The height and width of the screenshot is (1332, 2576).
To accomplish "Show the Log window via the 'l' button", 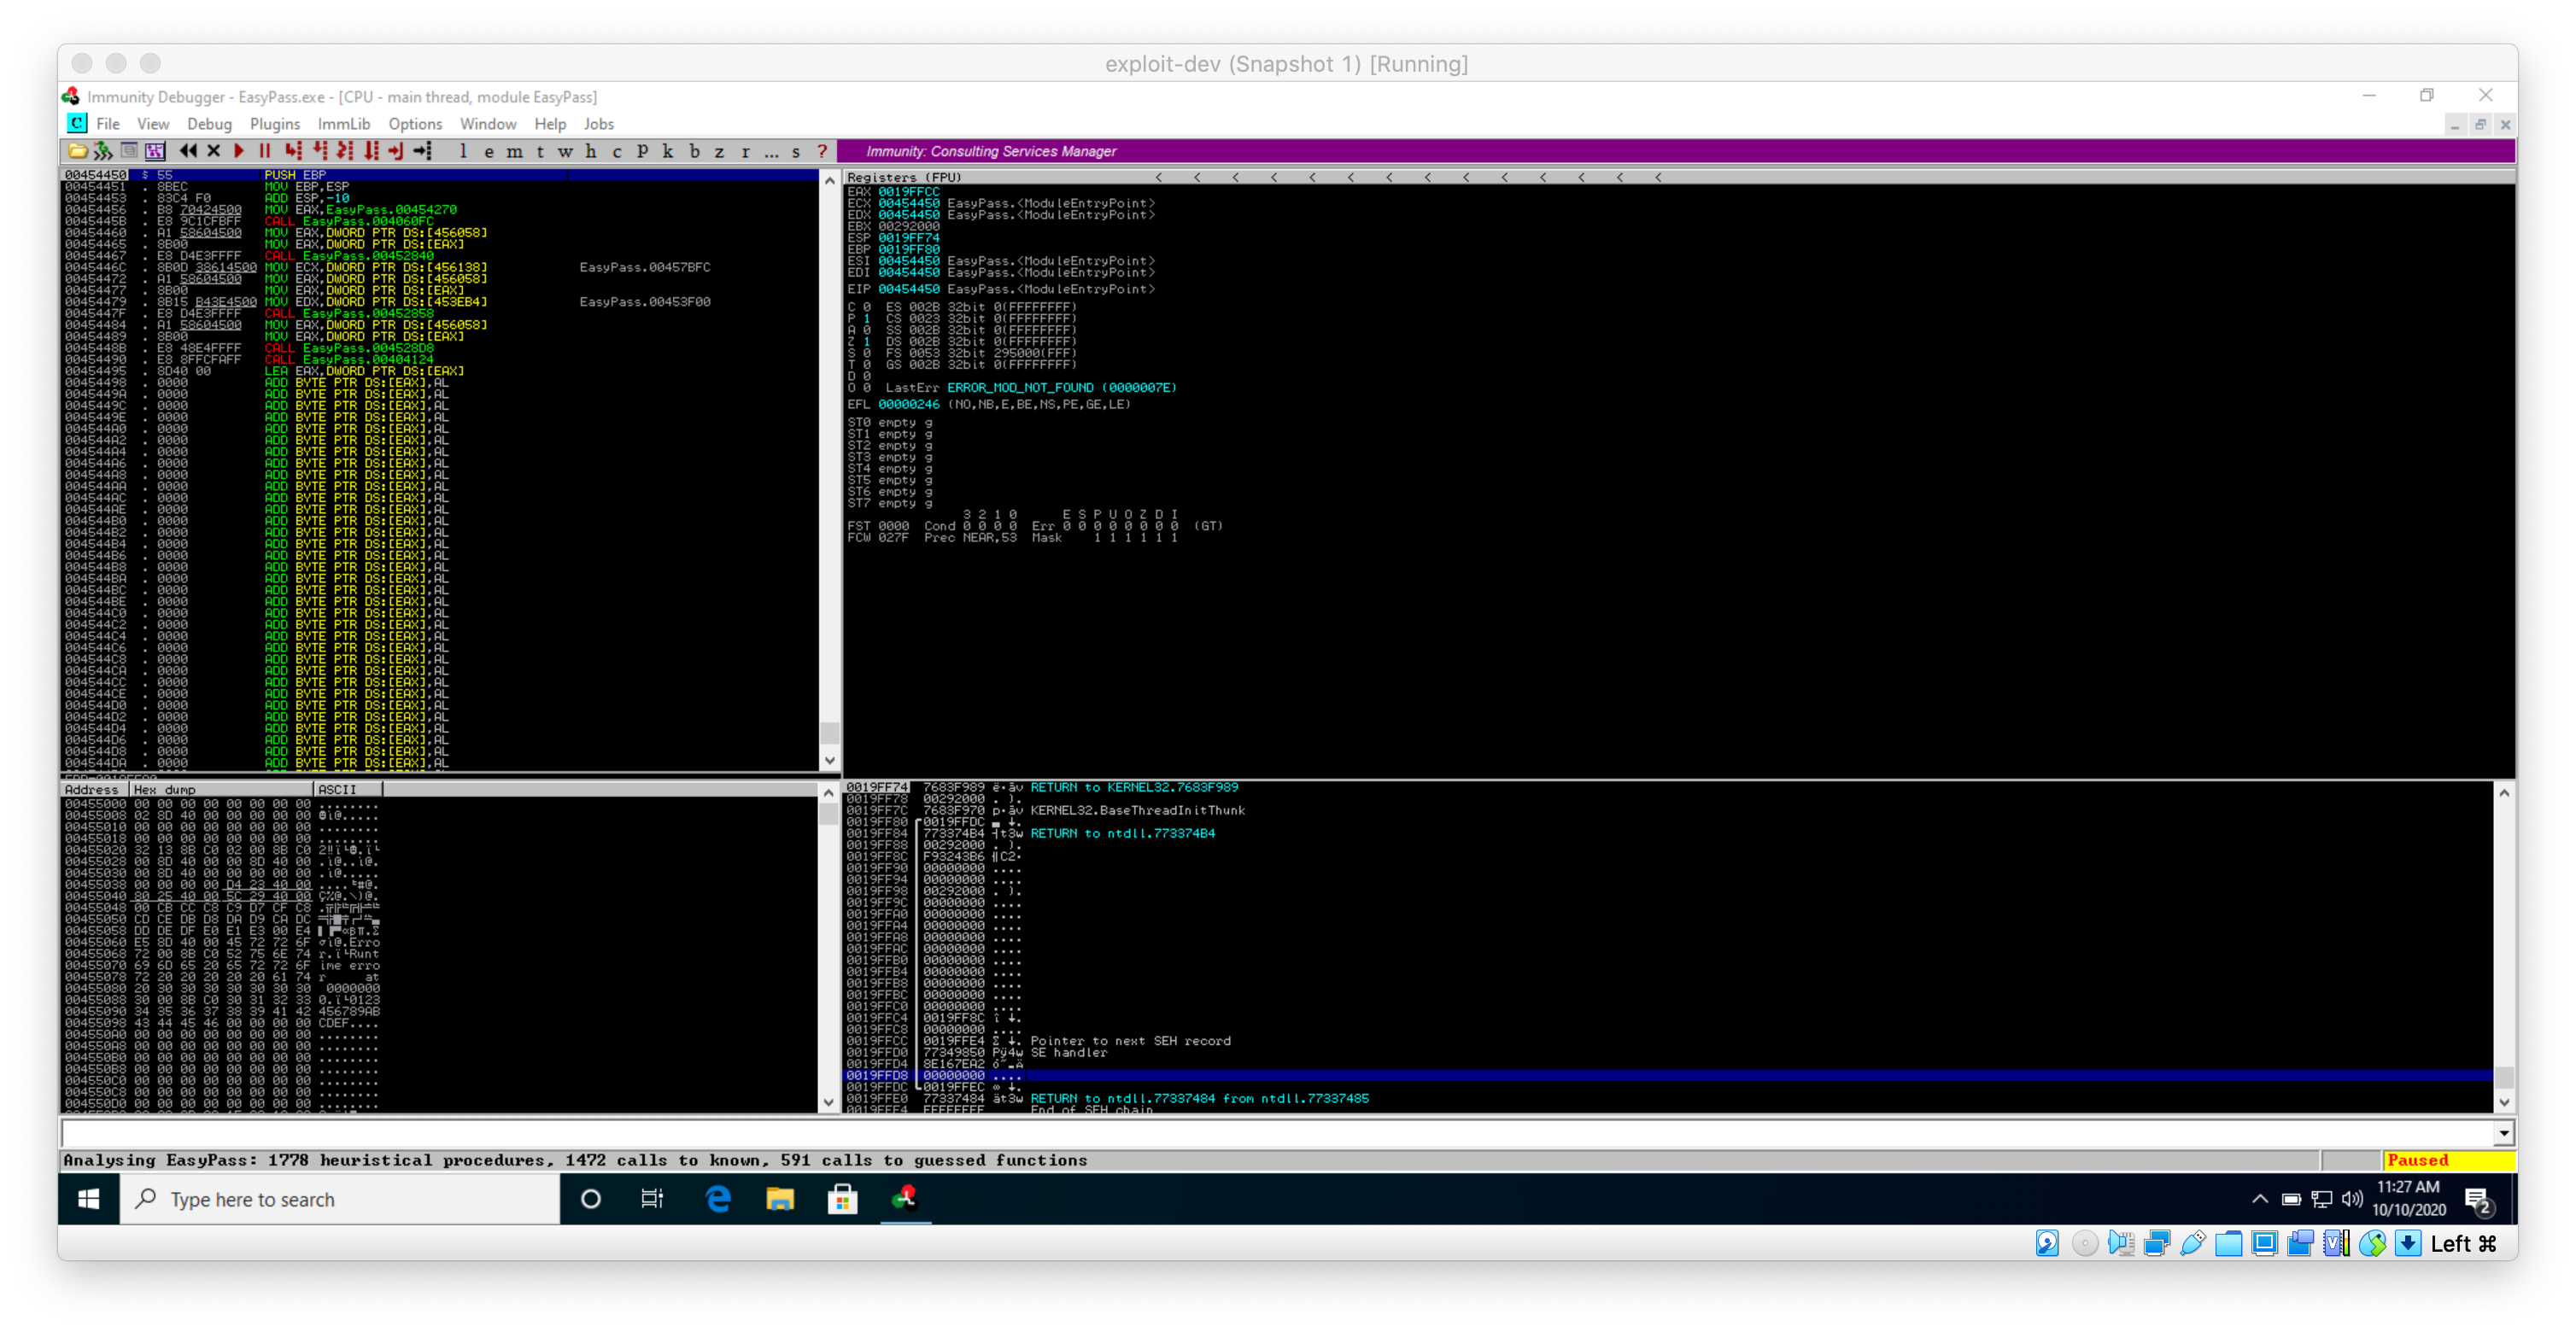I will (x=463, y=151).
